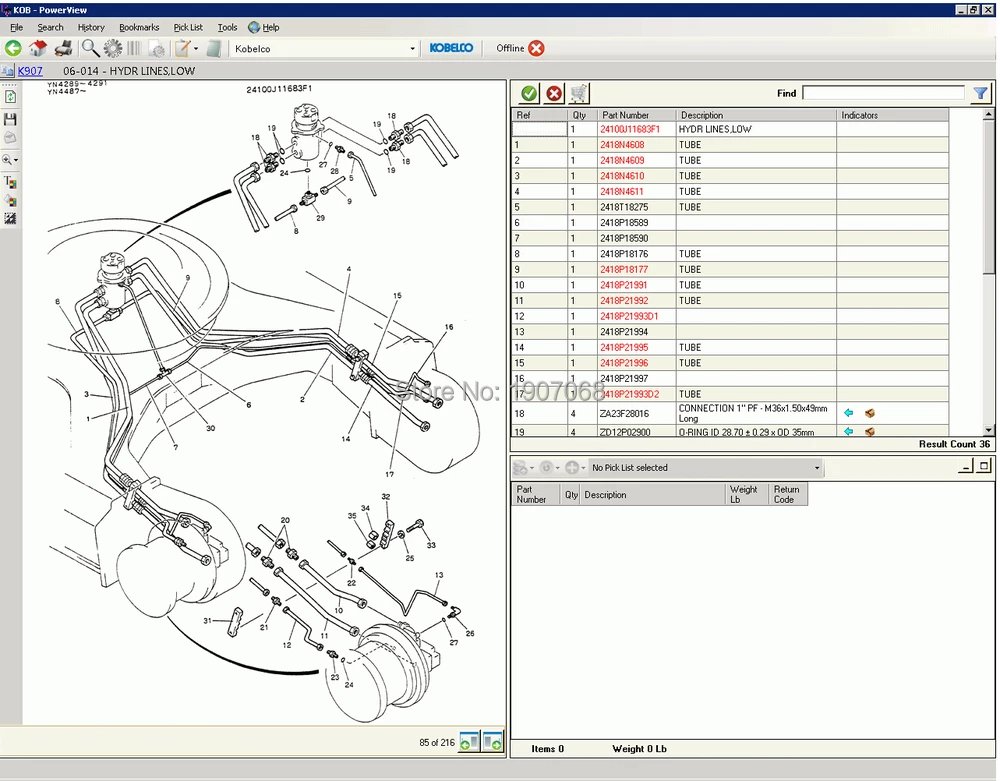Go to Home via house icon
Viewport: 1000px width, 781px height.
[38, 48]
